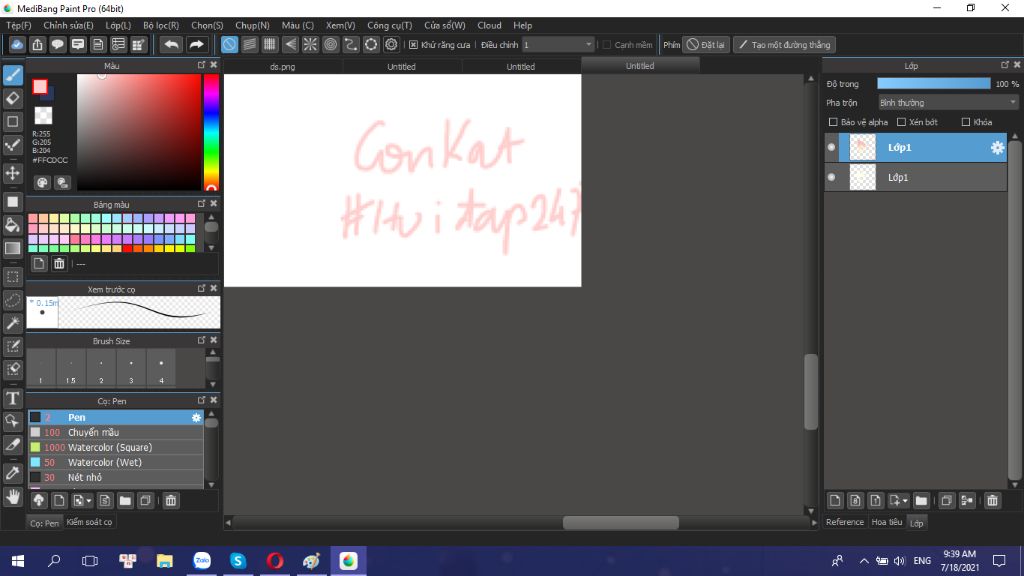This screenshot has height=576, width=1024.
Task: Add new layer folder in Lớp panel
Action: coord(921,501)
